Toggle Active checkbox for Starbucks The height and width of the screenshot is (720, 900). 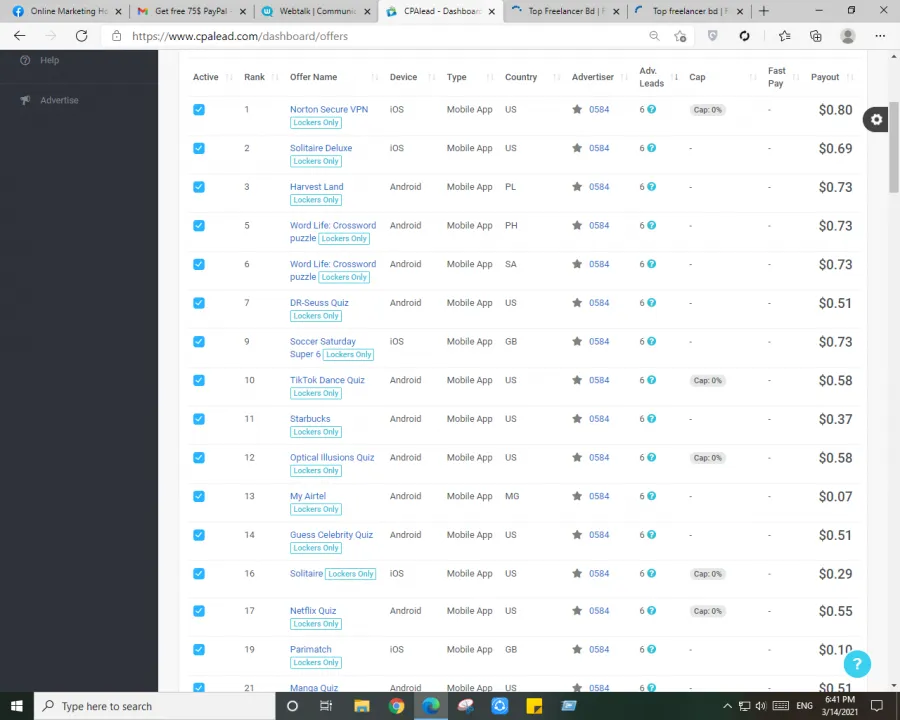(x=199, y=419)
